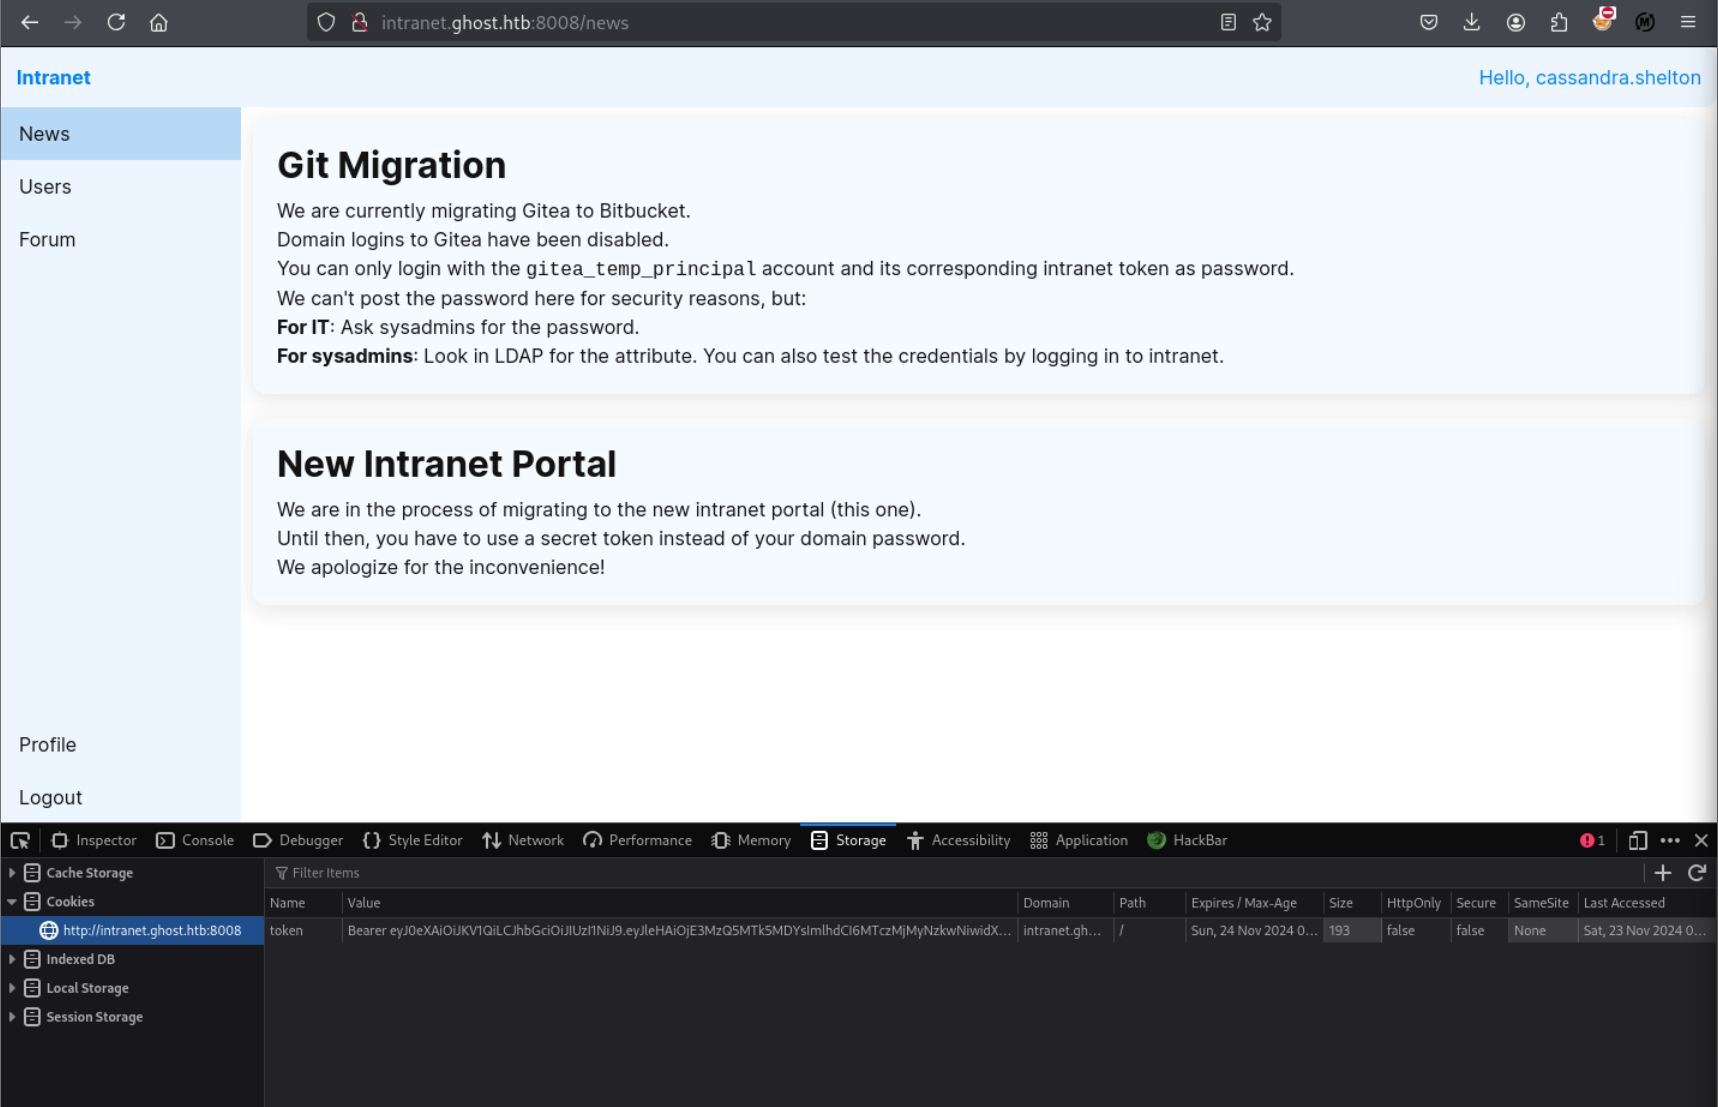Click the browser reload page icon

click(x=116, y=22)
